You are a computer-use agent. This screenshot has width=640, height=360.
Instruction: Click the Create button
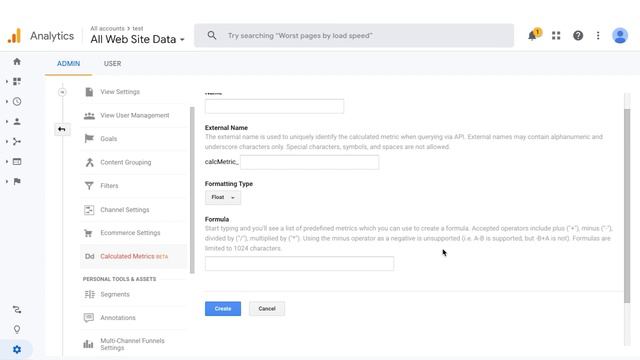tap(223, 309)
